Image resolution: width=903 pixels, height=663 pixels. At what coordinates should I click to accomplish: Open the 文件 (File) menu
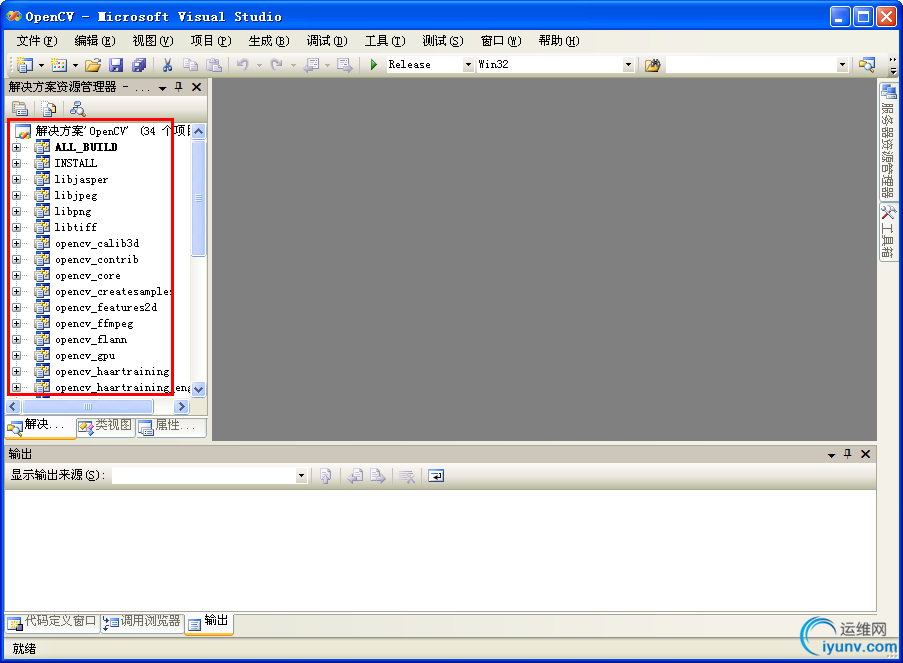(37, 41)
